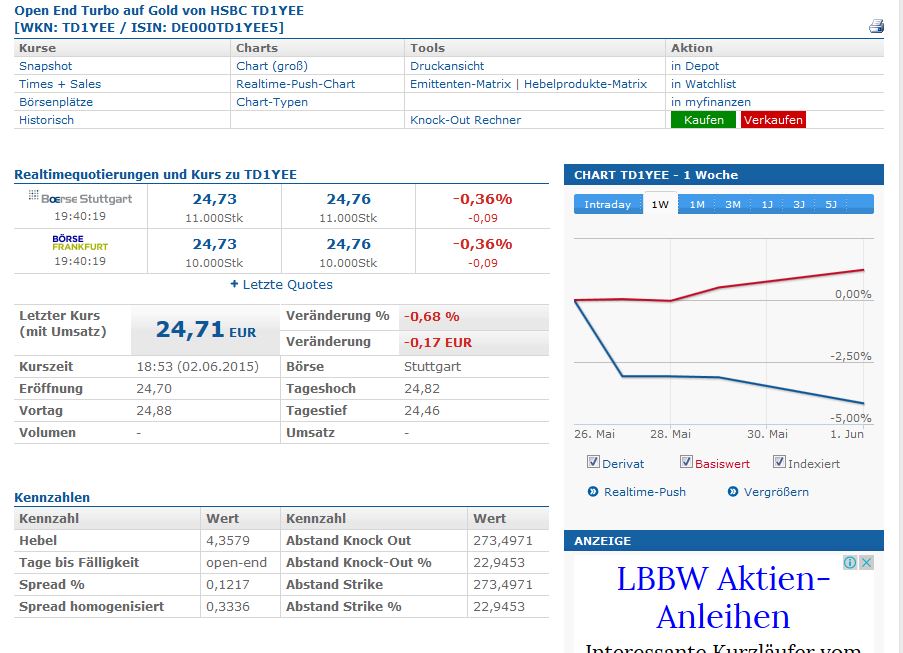Click the ad info icon

tap(850, 563)
